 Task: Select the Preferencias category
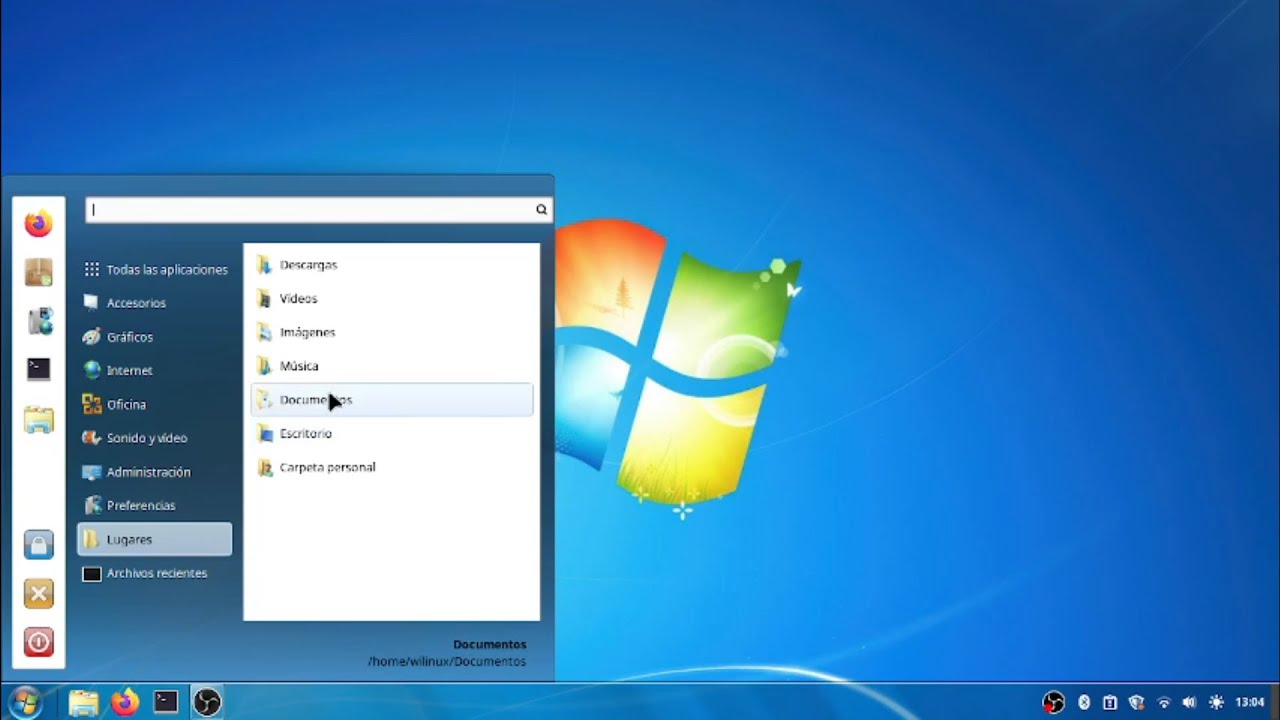[x=155, y=505]
